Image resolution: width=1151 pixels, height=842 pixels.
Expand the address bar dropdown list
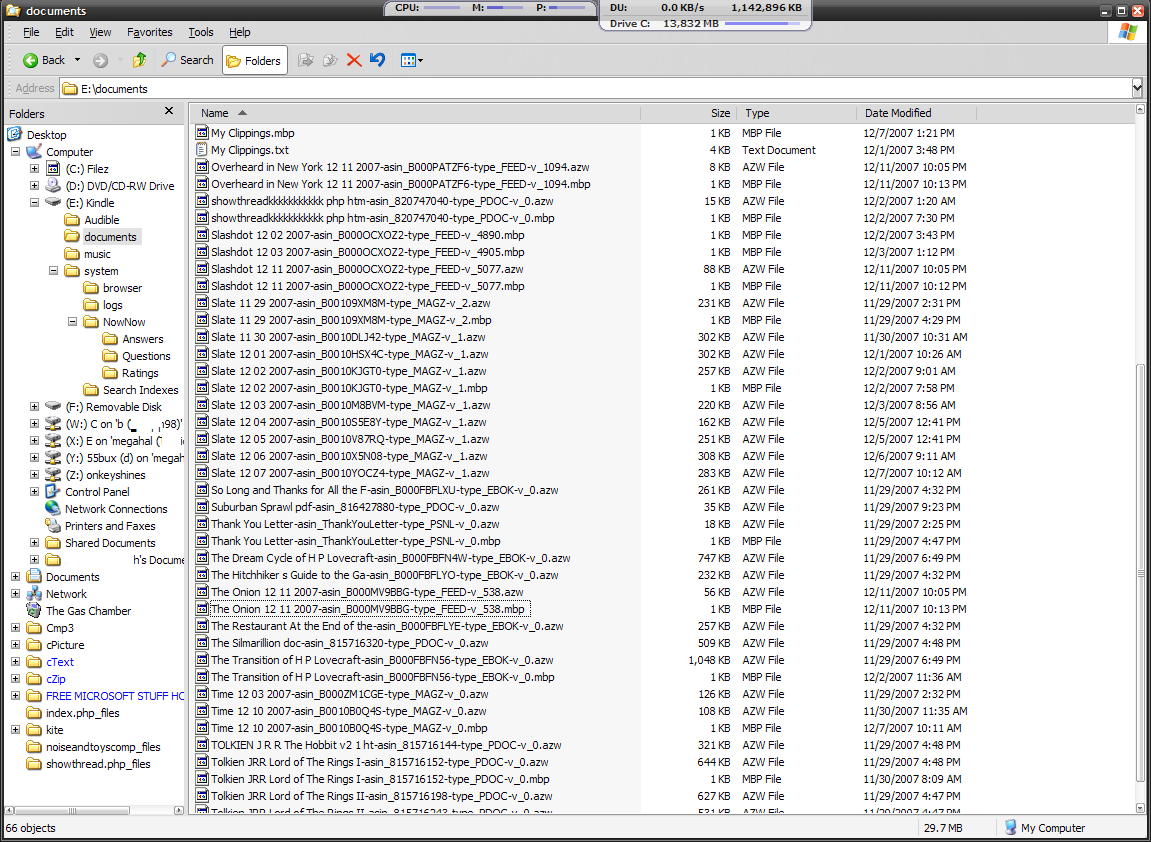[x=1137, y=89]
